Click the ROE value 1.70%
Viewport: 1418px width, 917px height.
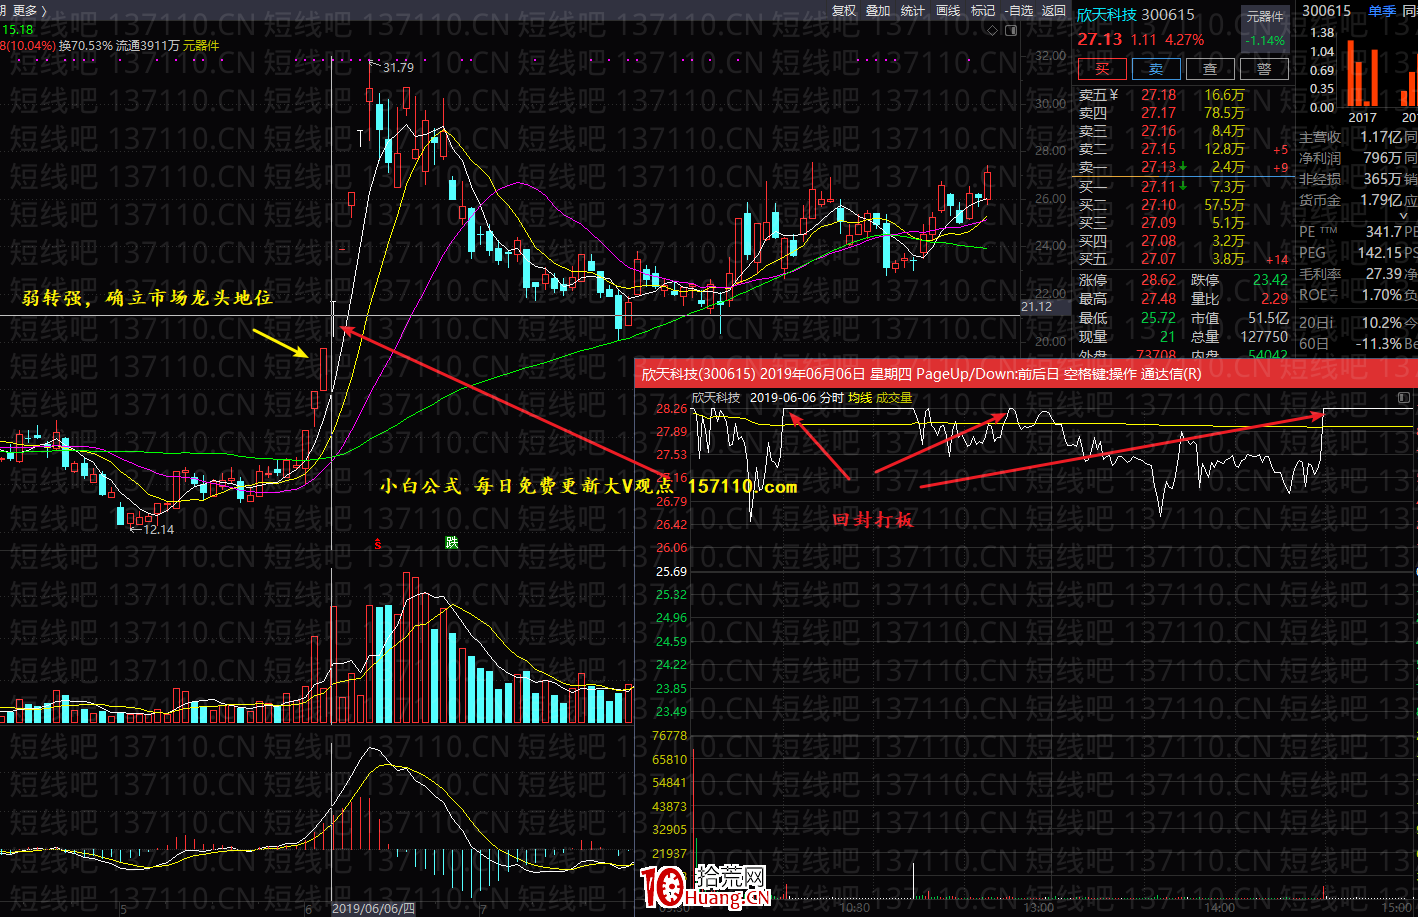pyautogui.click(x=1382, y=295)
